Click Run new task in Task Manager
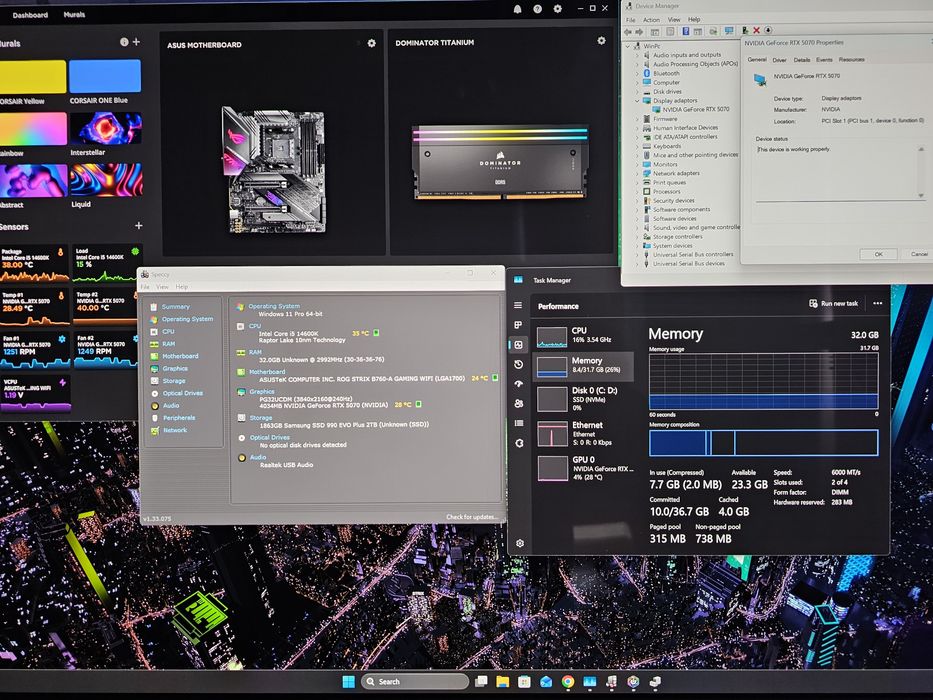Image resolution: width=933 pixels, height=700 pixels. click(x=834, y=304)
